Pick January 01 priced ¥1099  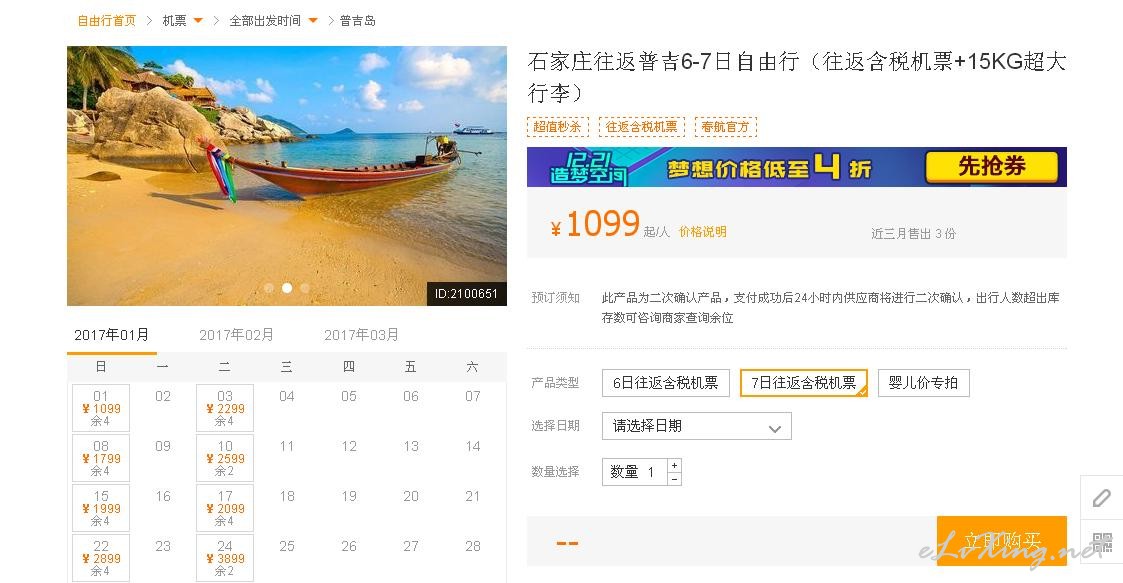[x=101, y=408]
